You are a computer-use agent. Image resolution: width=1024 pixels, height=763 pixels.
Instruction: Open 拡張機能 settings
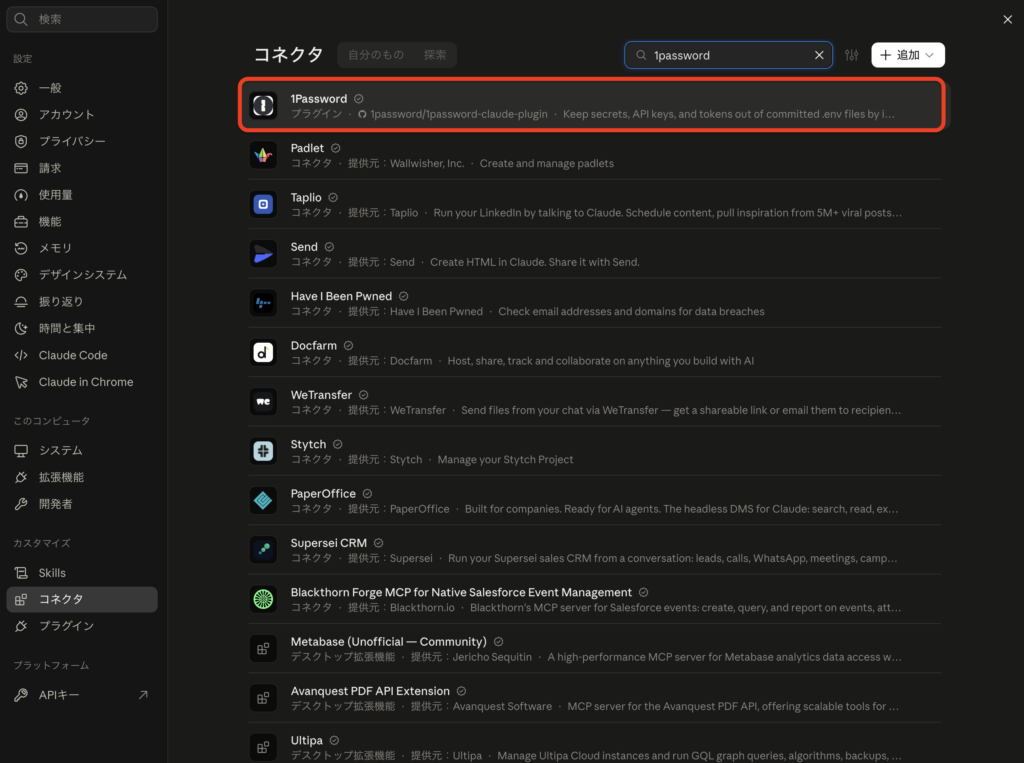click(82, 478)
